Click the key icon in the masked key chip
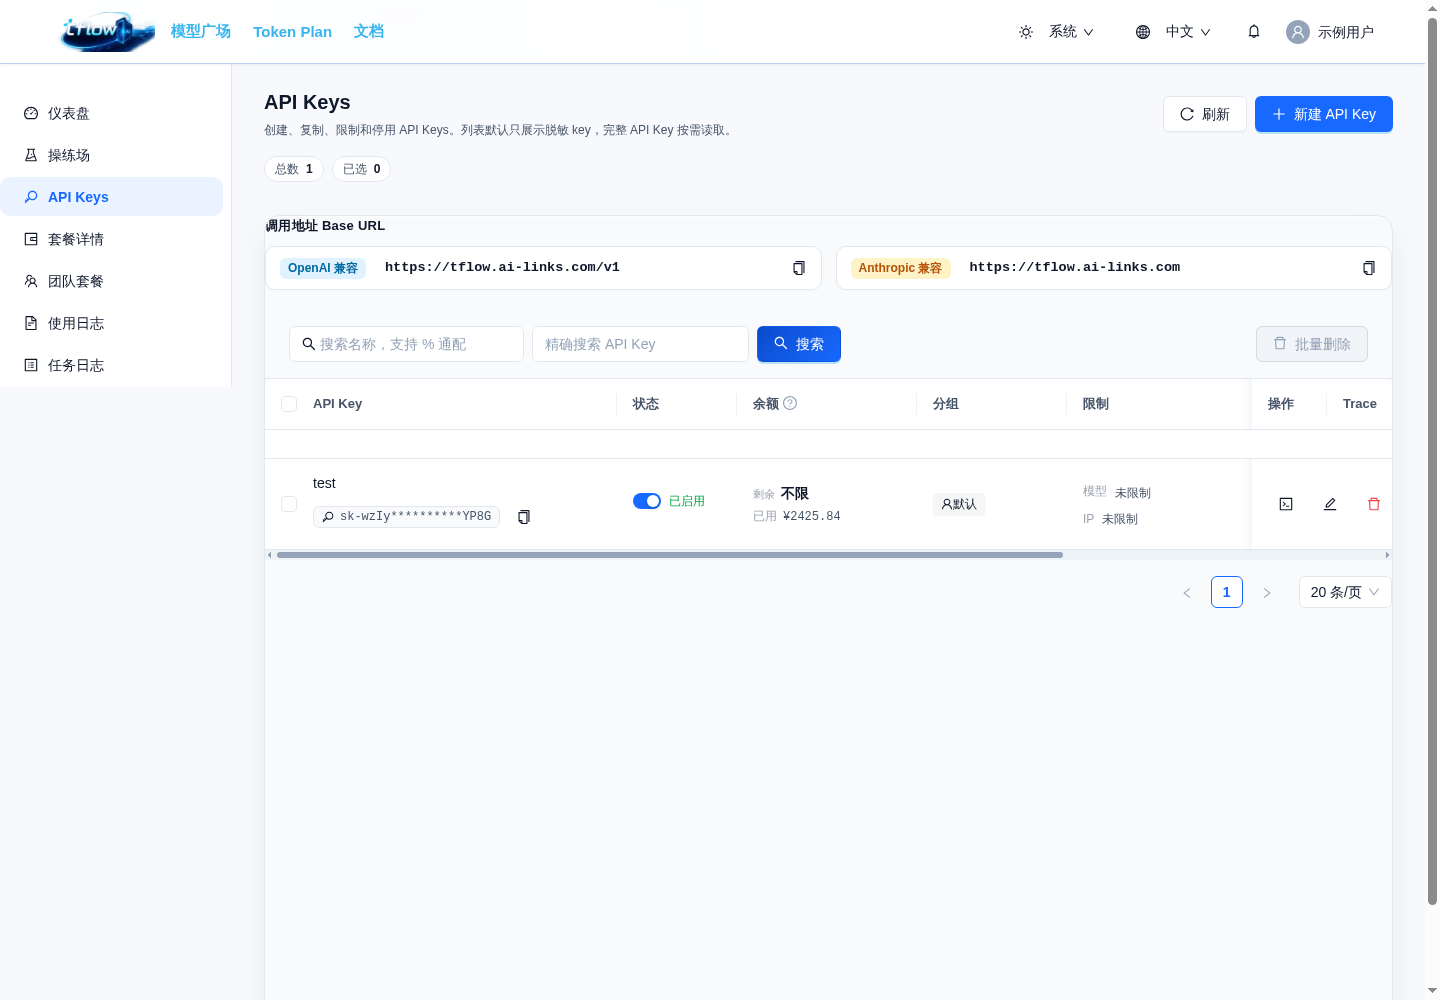 point(328,517)
